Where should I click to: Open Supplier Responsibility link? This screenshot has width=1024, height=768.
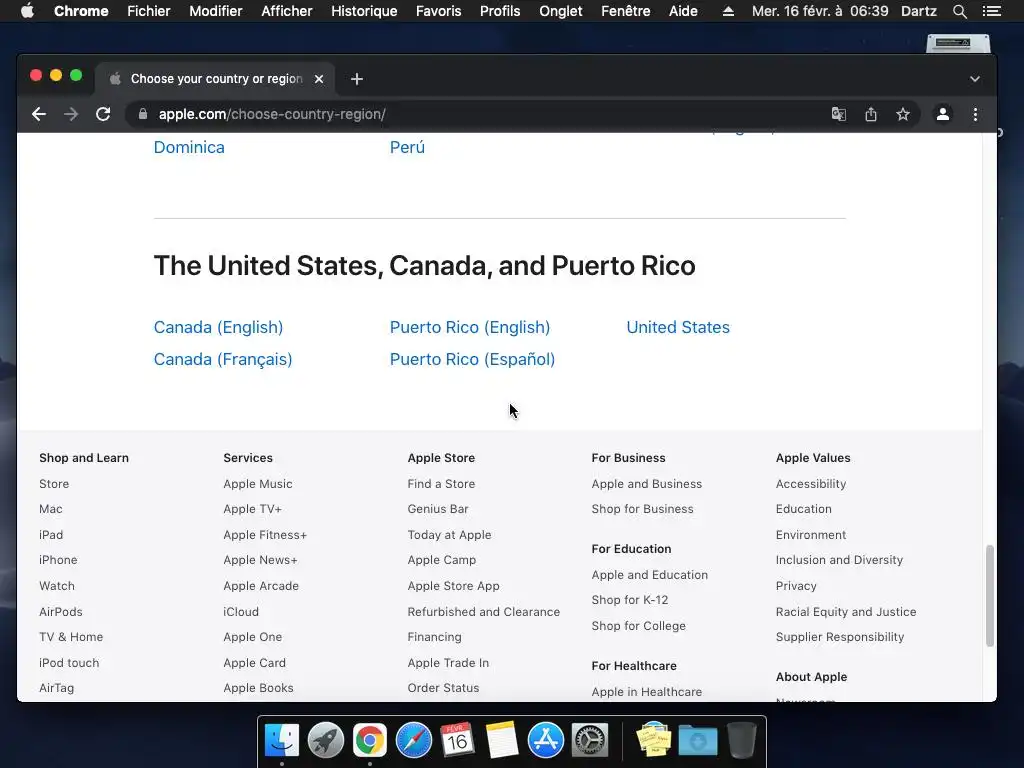click(x=840, y=637)
